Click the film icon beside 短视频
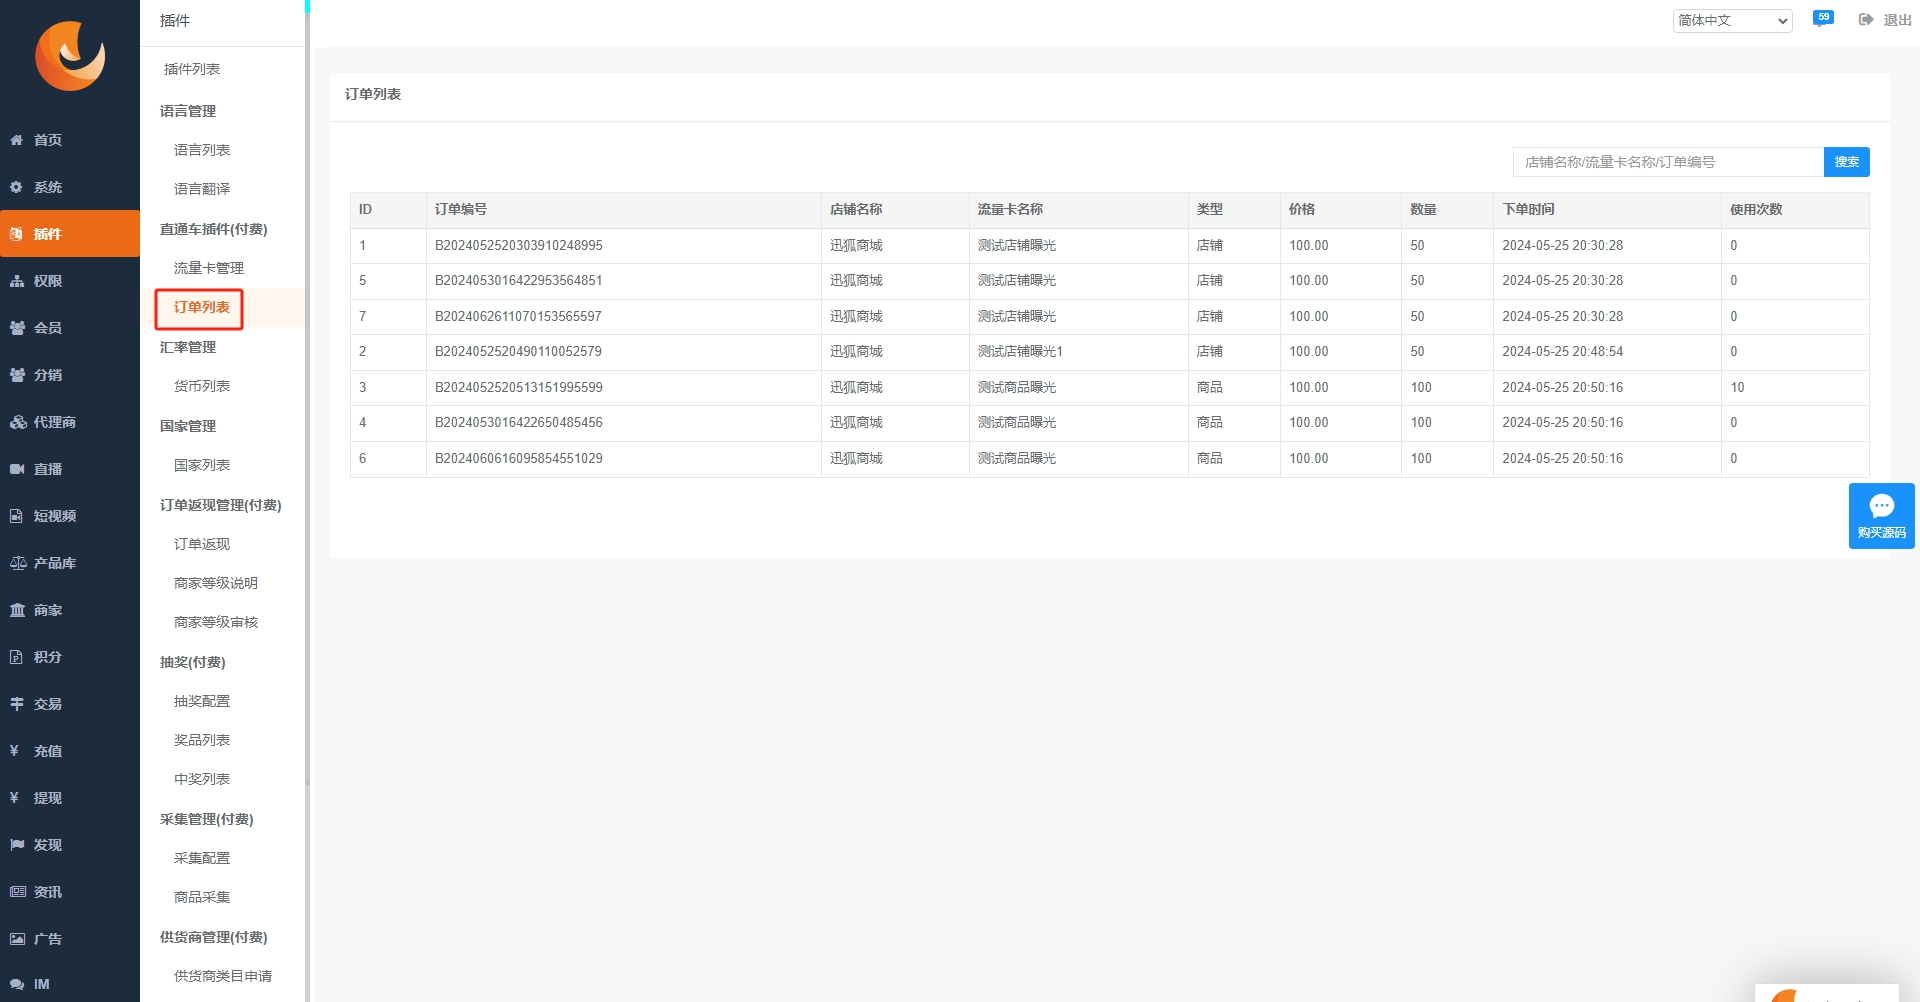The image size is (1920, 1002). click(x=17, y=516)
